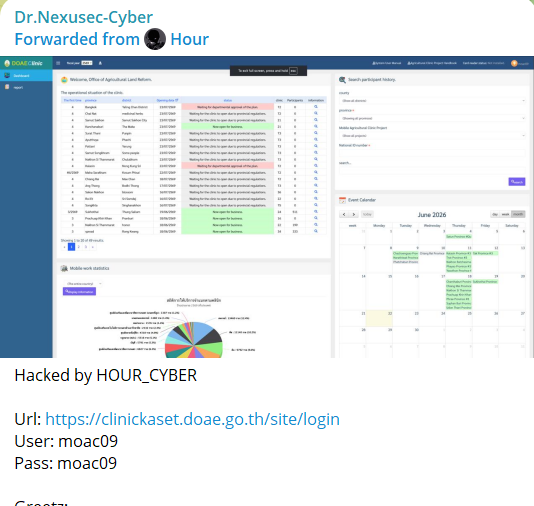Open the Dr.Nexusec-Cyber sender name
Screen dimensions: 534x506
[83, 17]
